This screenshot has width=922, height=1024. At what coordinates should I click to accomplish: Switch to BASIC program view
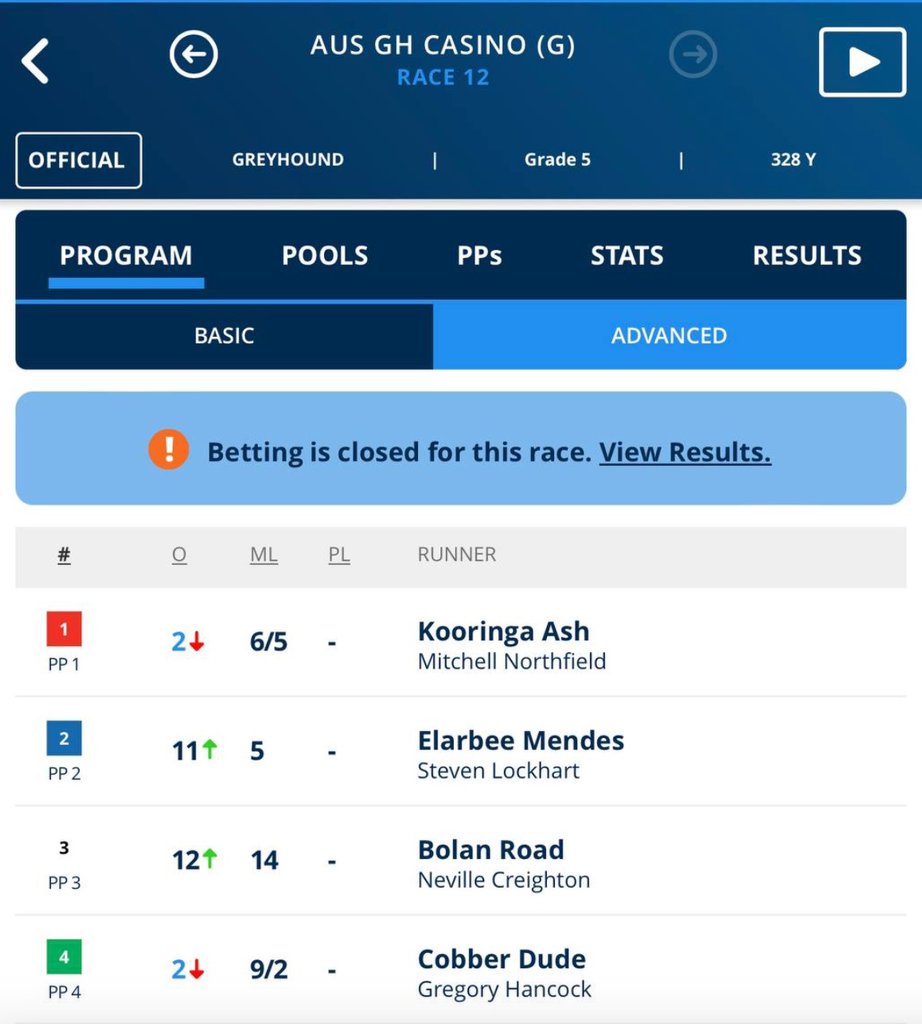click(224, 336)
